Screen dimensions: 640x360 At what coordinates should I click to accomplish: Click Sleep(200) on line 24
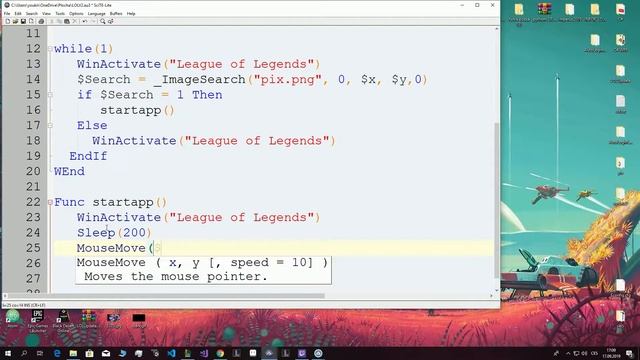tap(114, 233)
